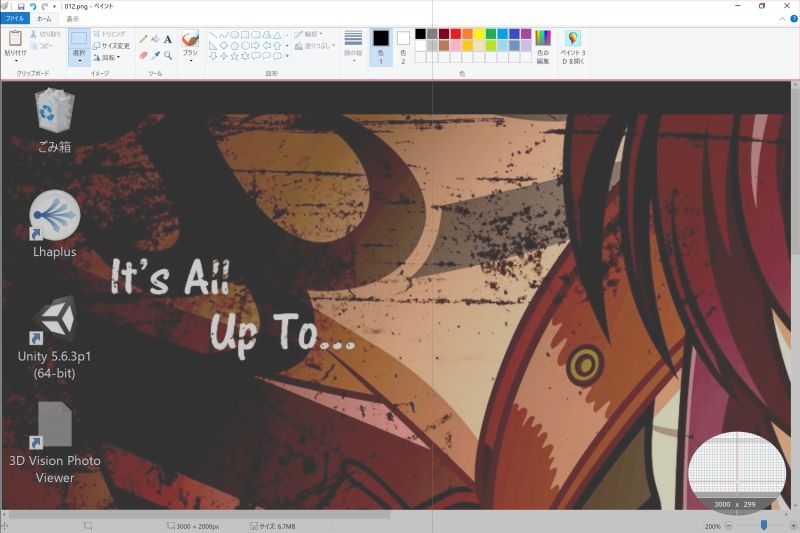This screenshot has height=533, width=800.
Task: Choose the rounded rectangle shape
Action: tap(256, 35)
